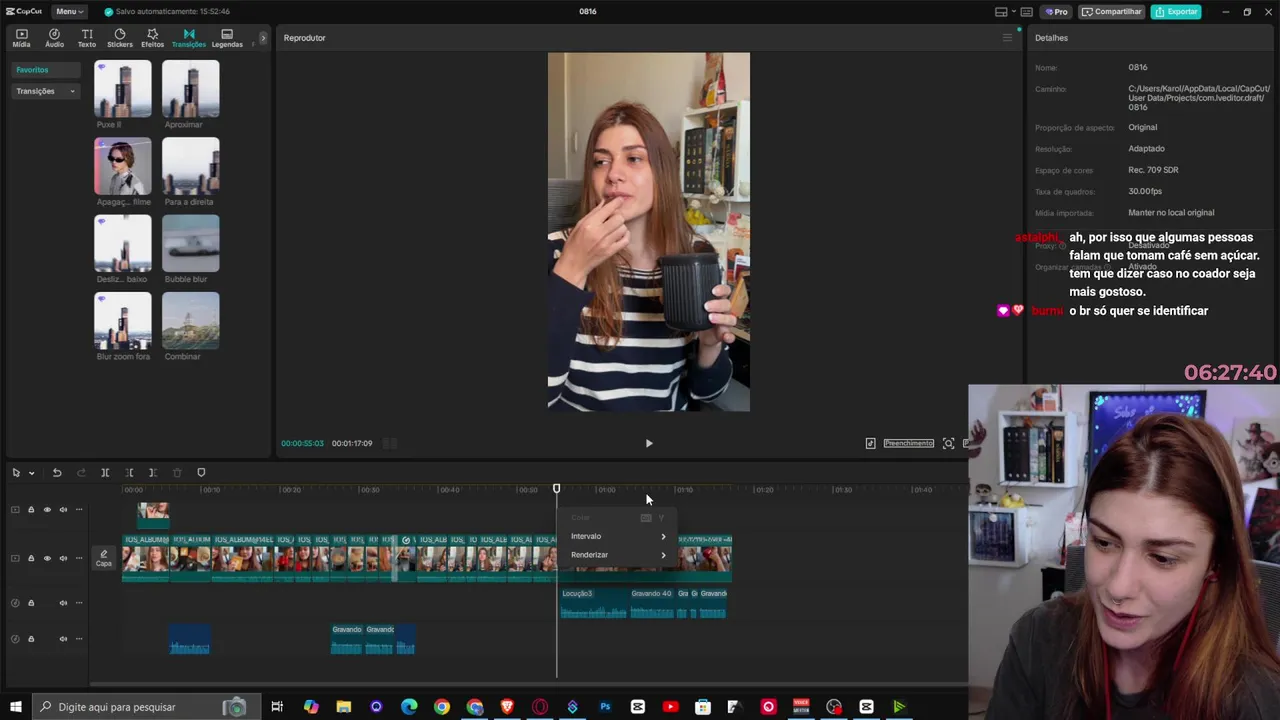Open File Explorer from the taskbar
The image size is (1280, 720).
tap(344, 707)
